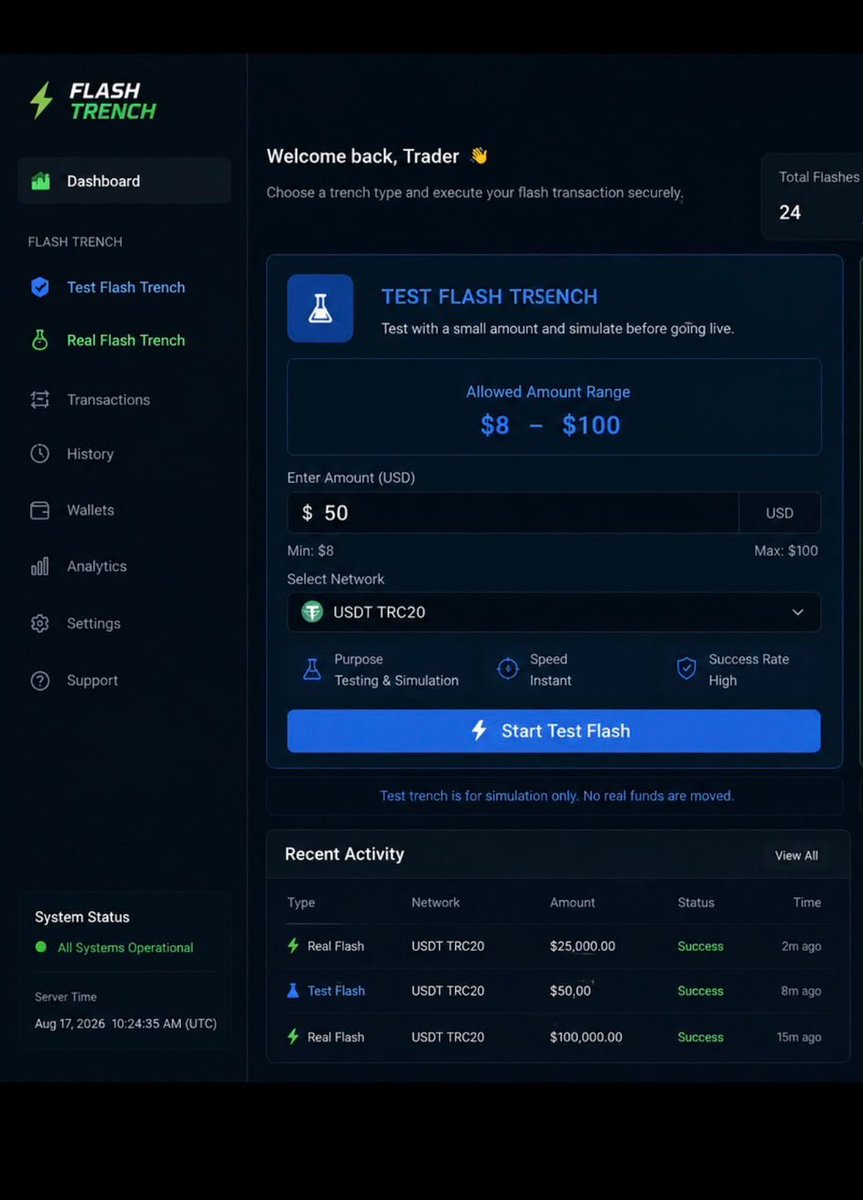Click the Recent Activity heading

click(345, 854)
